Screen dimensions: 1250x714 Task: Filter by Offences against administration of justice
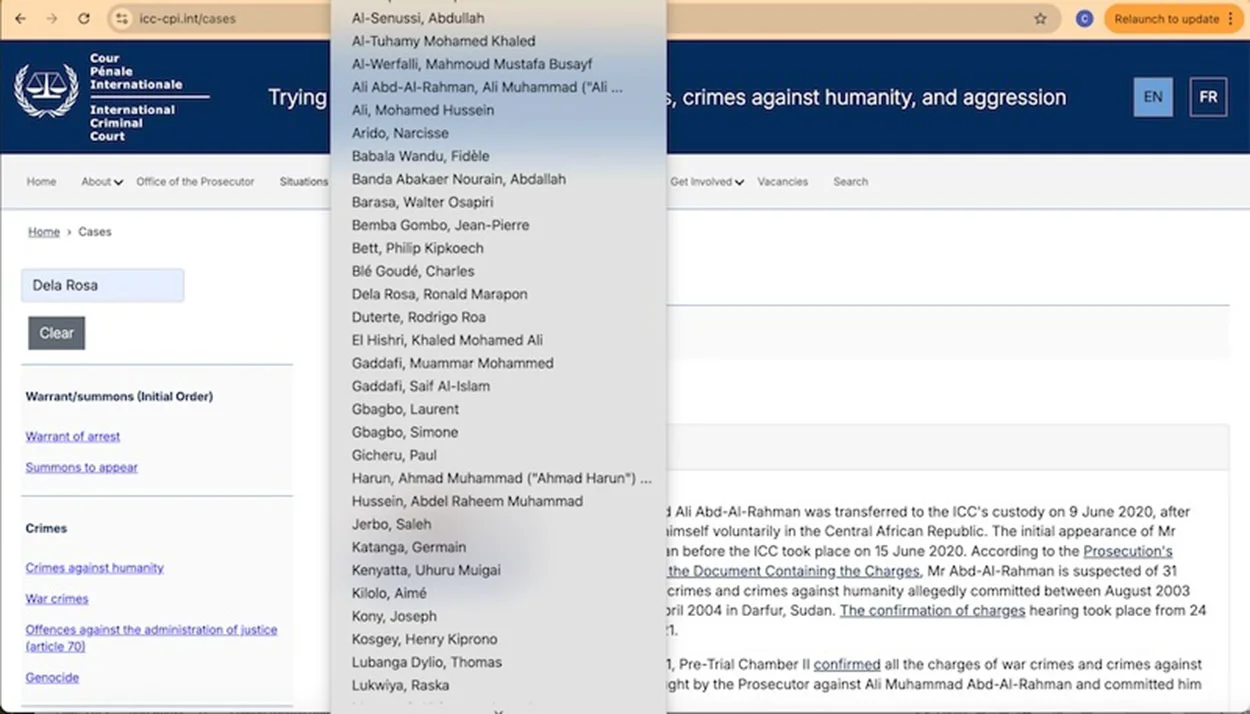151,638
